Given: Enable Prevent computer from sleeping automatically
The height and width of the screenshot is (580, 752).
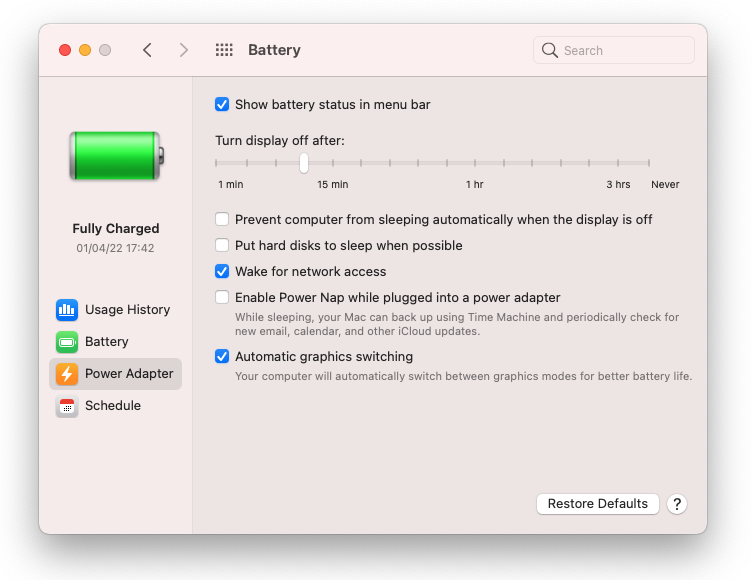Looking at the screenshot, I should [222, 219].
